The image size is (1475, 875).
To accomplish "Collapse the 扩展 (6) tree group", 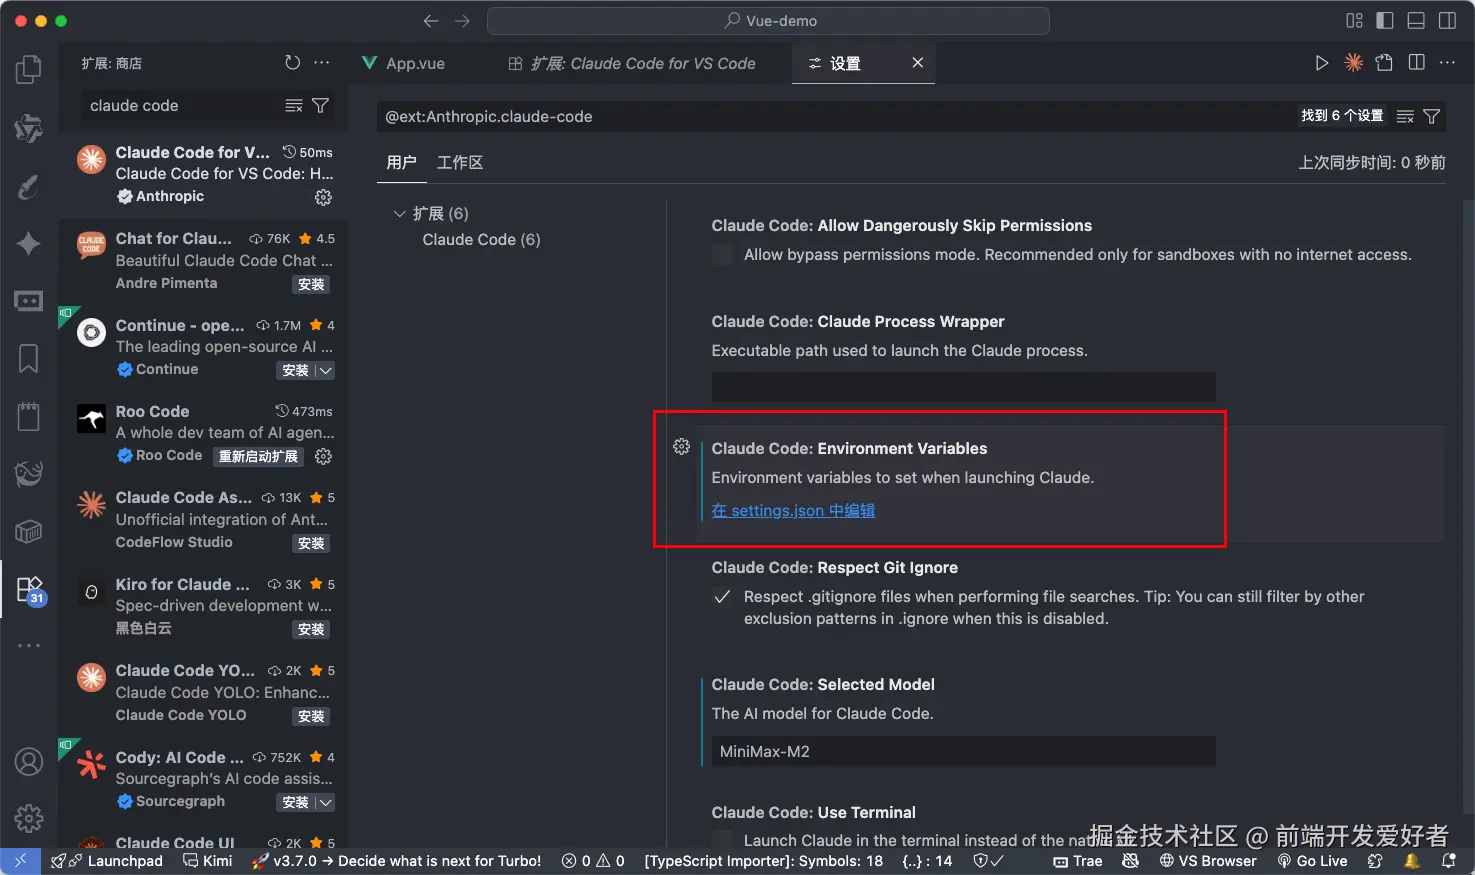I will point(400,214).
